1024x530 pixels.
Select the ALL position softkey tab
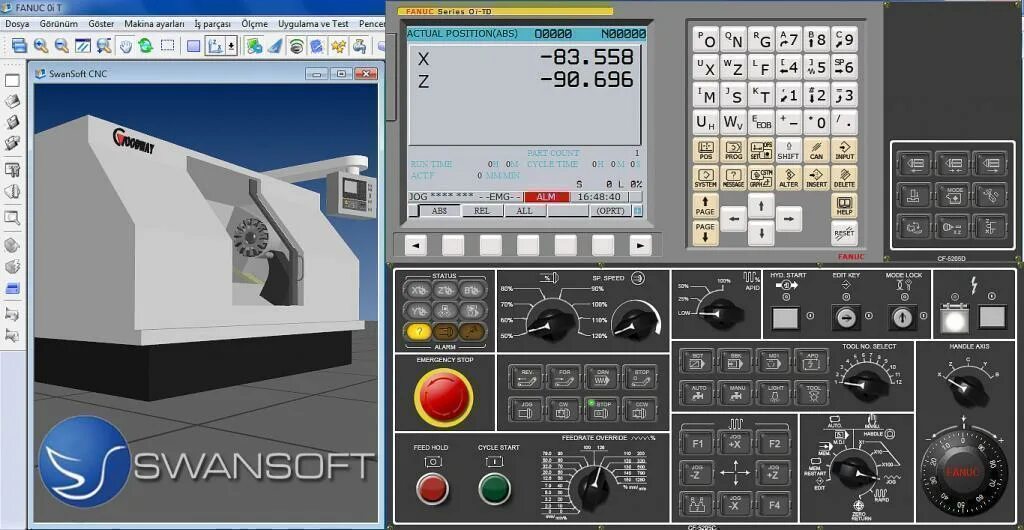coord(524,211)
